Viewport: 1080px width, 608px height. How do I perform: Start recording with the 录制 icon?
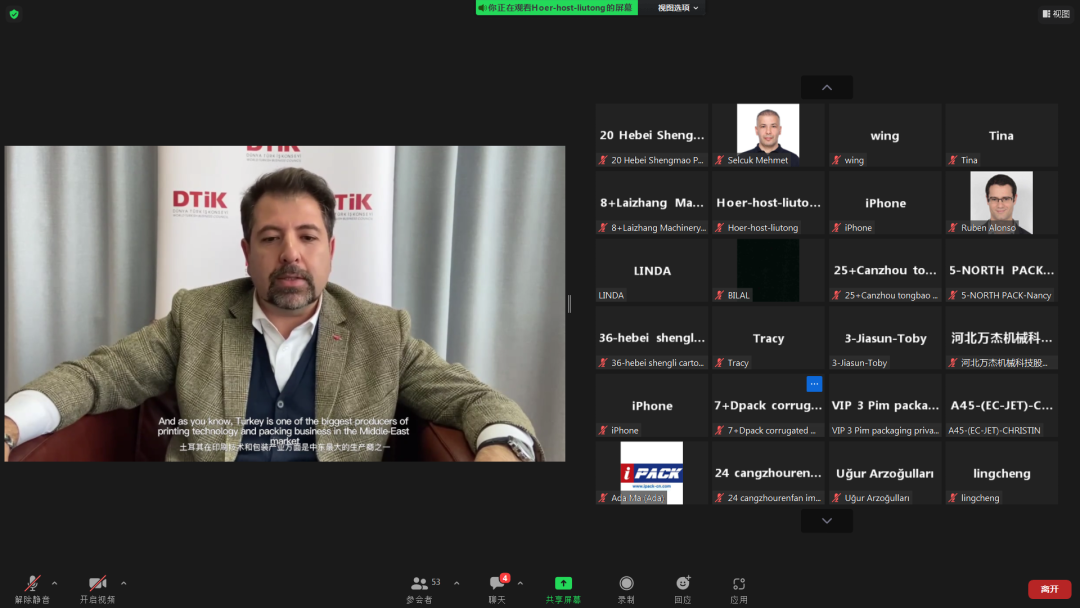pyautogui.click(x=626, y=583)
